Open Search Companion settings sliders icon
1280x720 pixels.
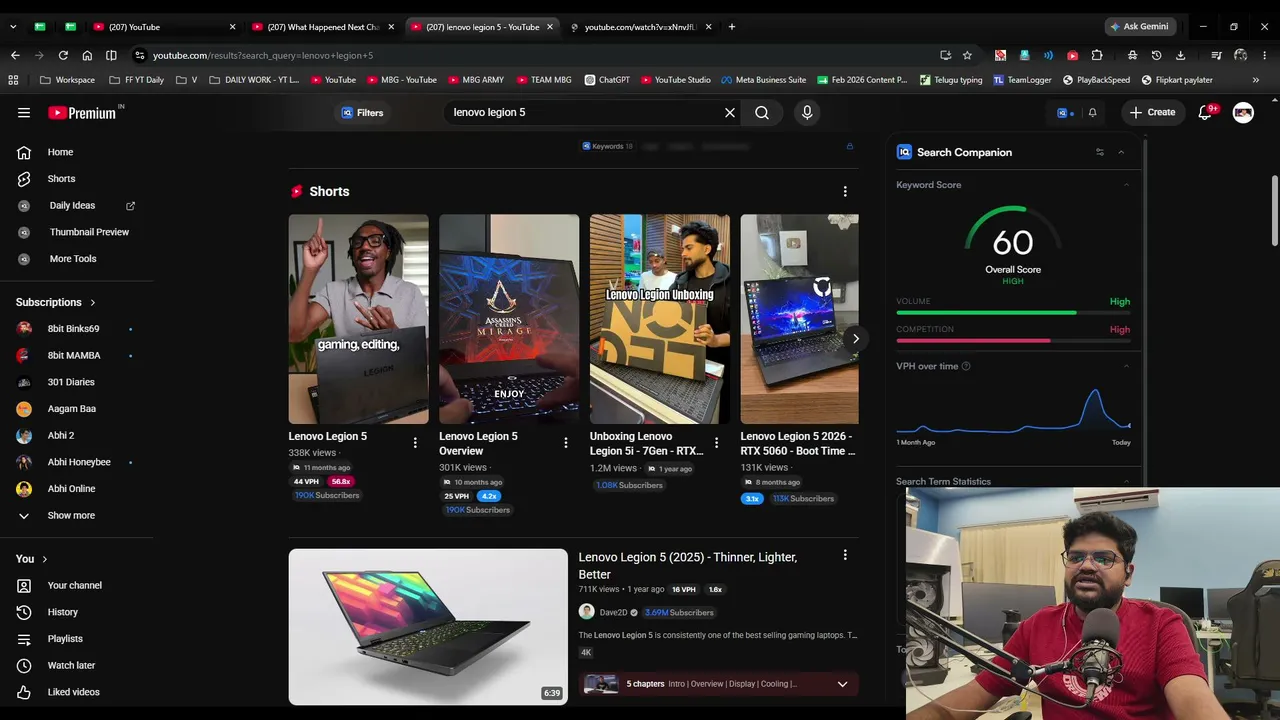1100,152
